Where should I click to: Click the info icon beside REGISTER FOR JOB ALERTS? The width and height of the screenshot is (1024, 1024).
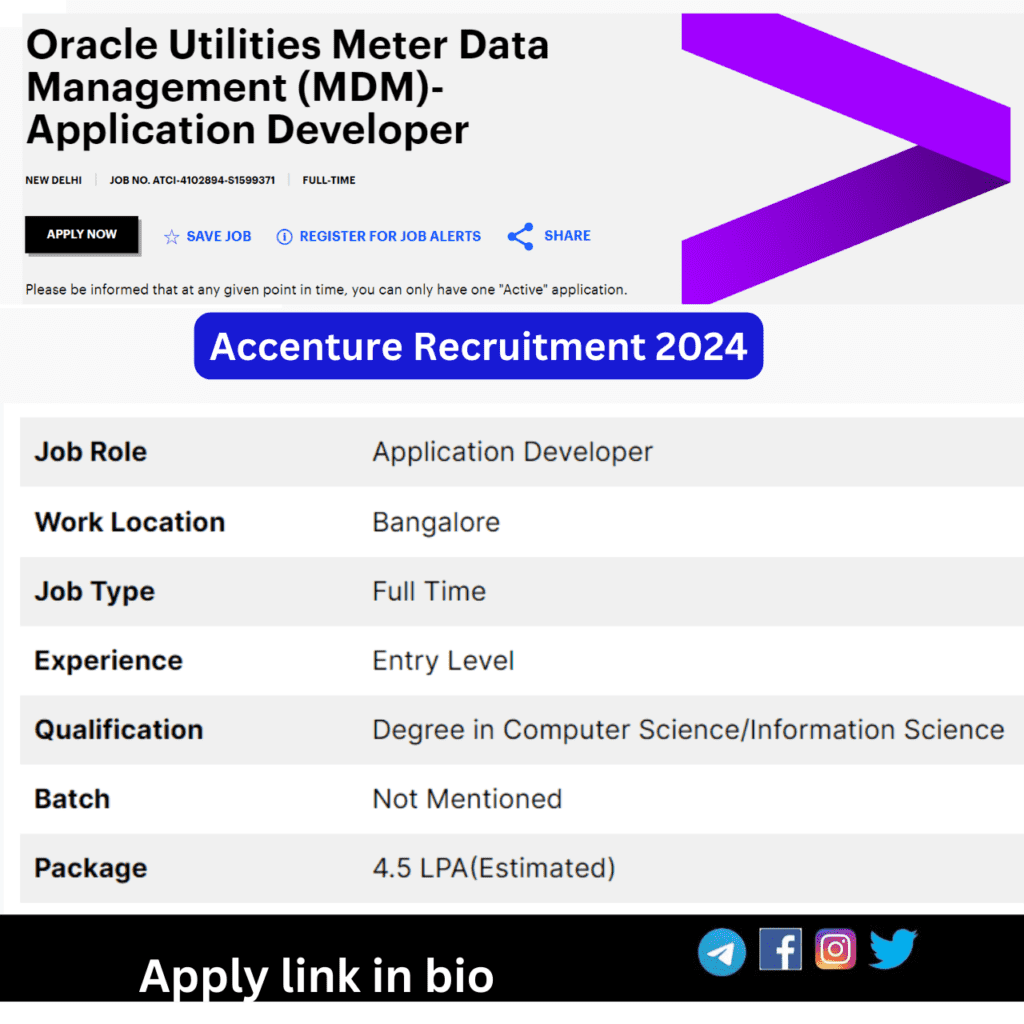285,237
